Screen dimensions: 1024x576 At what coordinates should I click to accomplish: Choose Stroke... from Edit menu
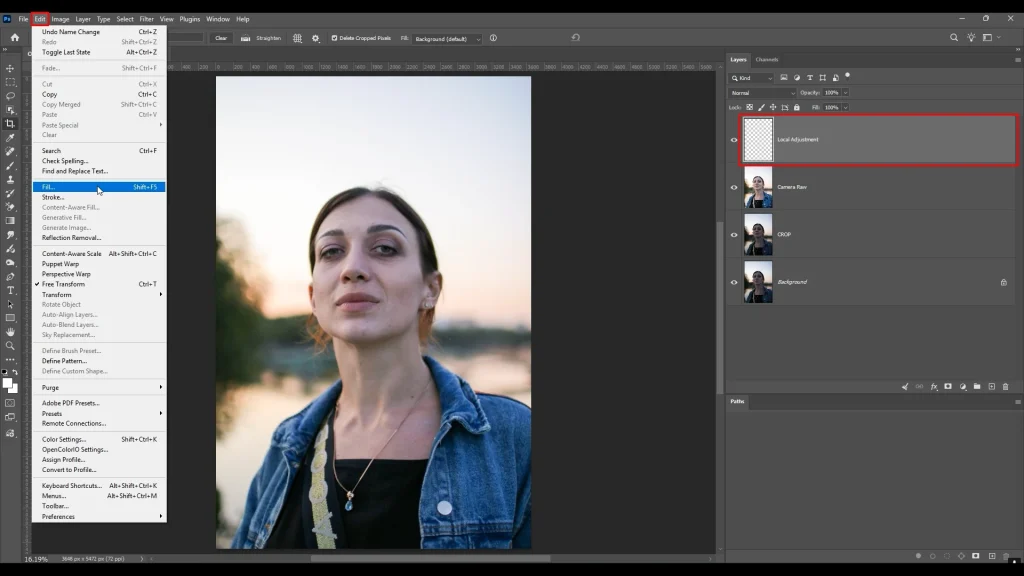click(99, 197)
